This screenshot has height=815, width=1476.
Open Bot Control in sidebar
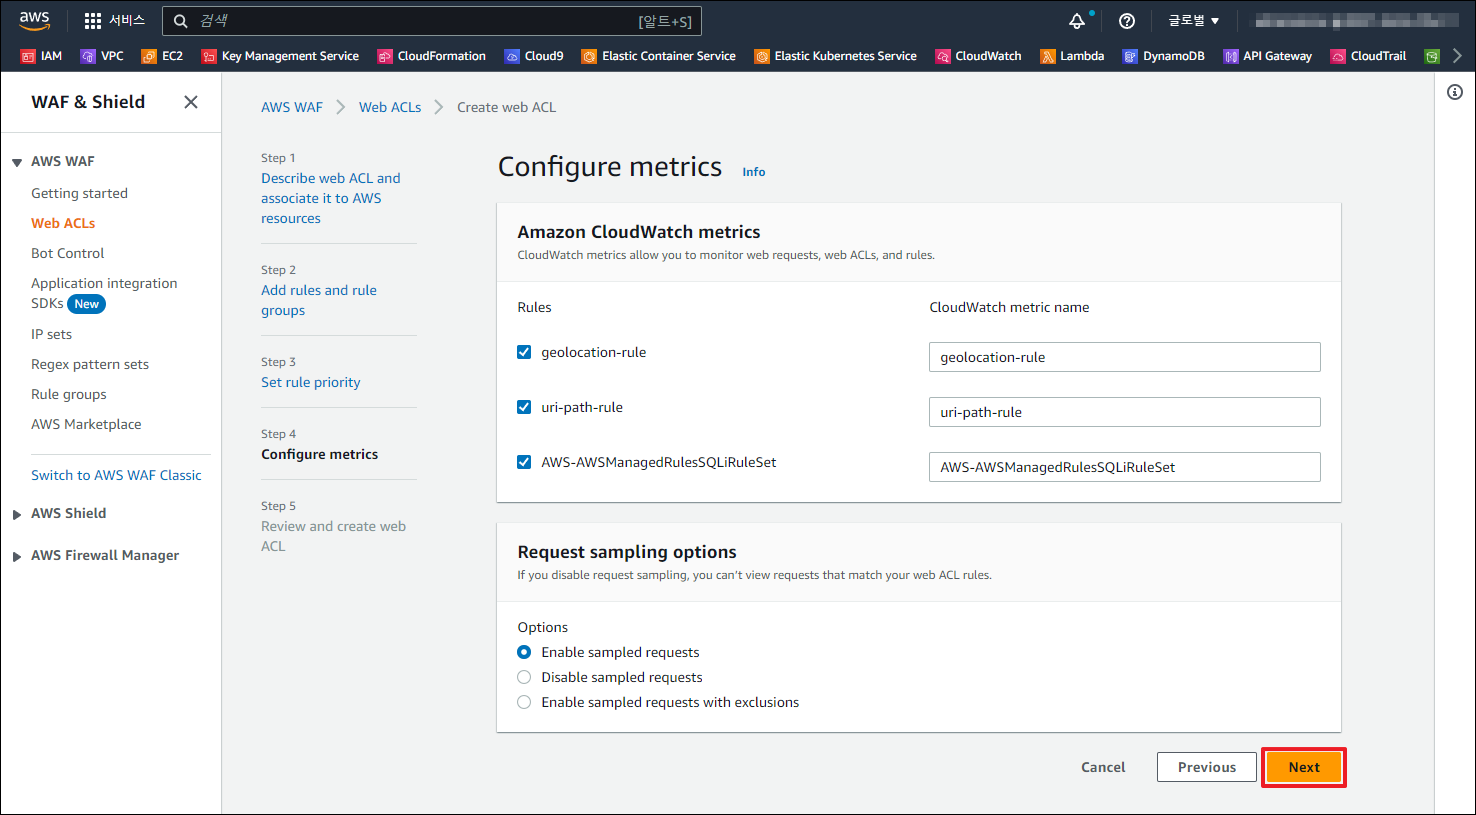point(67,253)
